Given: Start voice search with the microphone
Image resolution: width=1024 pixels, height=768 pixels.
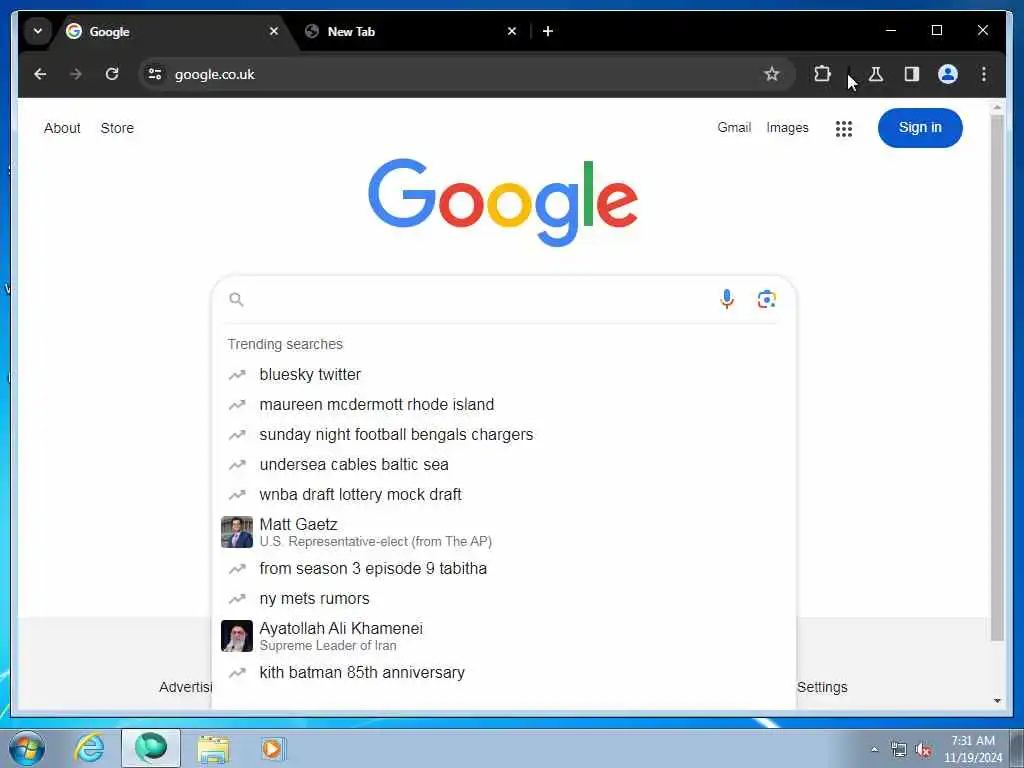Looking at the screenshot, I should coord(727,299).
